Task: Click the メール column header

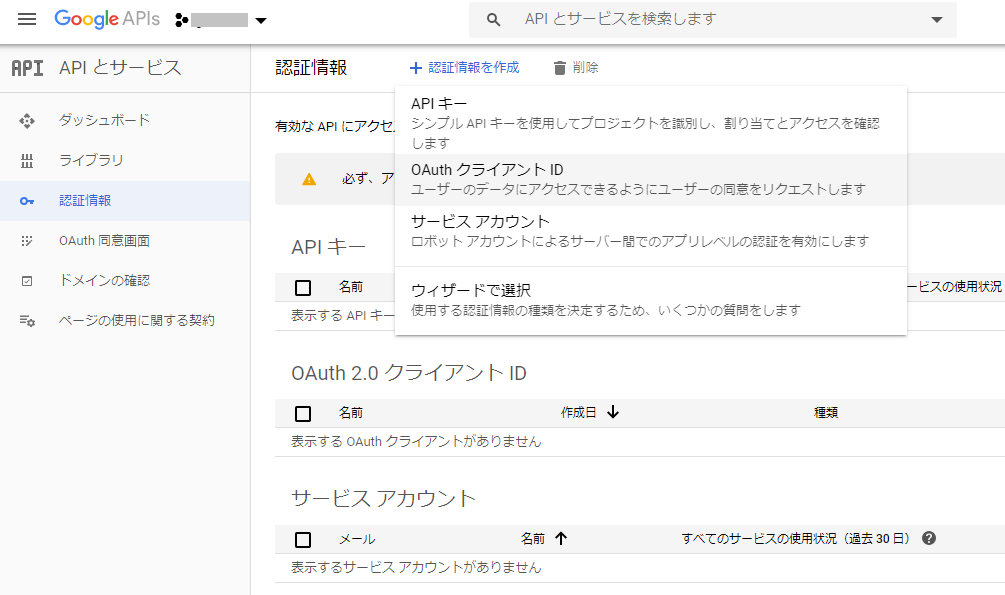Action: coord(357,539)
